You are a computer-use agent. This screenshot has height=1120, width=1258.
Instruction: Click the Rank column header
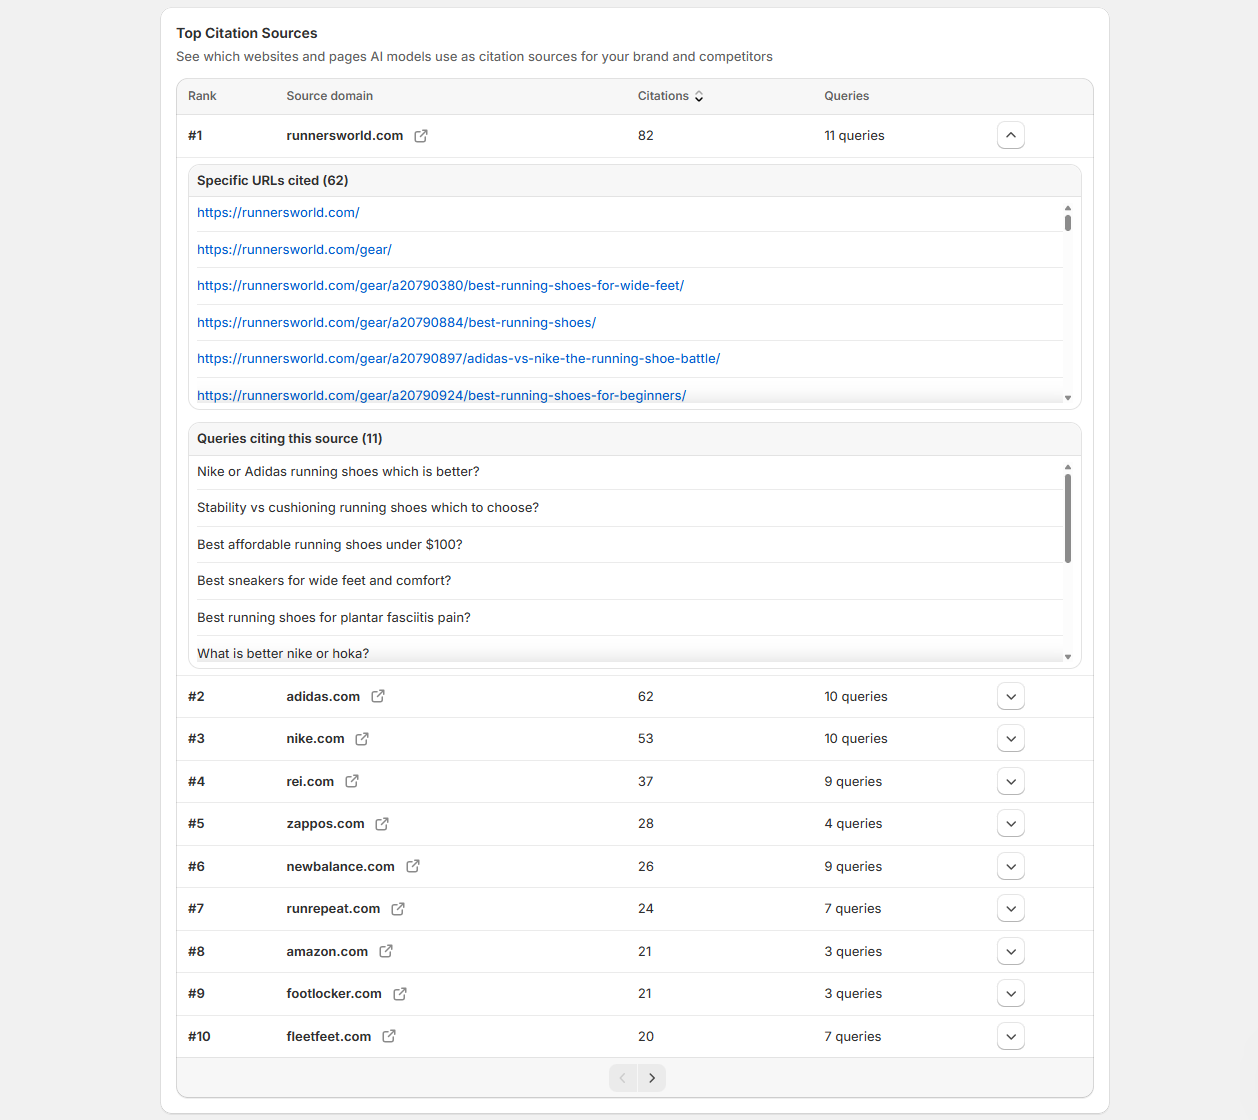[x=202, y=96]
